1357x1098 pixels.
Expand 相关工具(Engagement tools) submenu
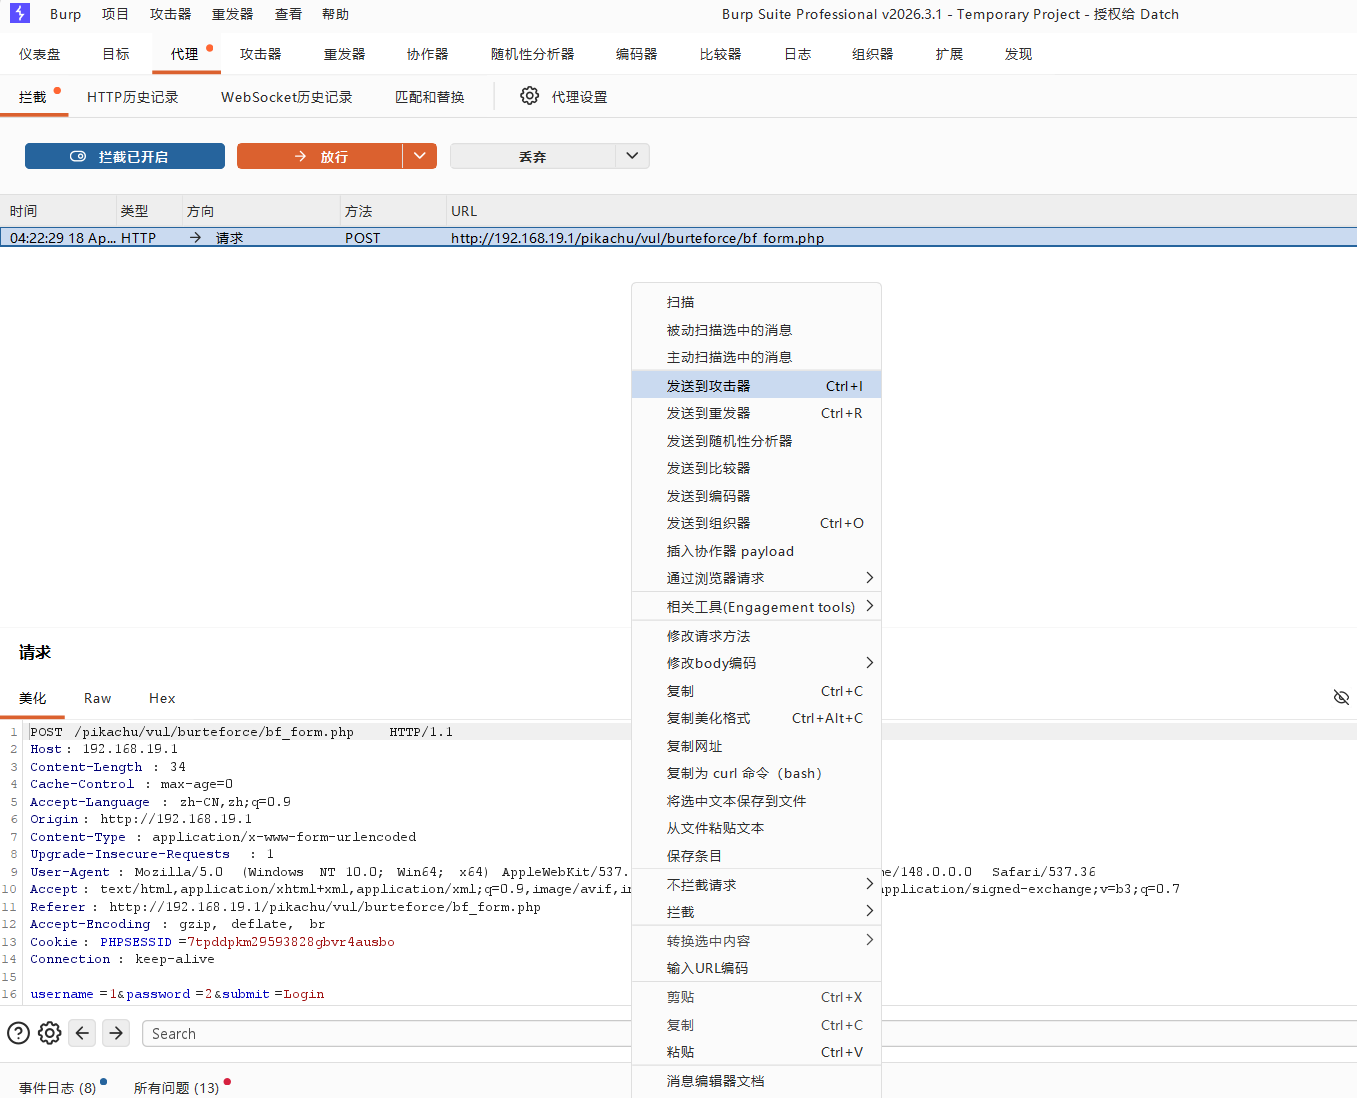(756, 607)
